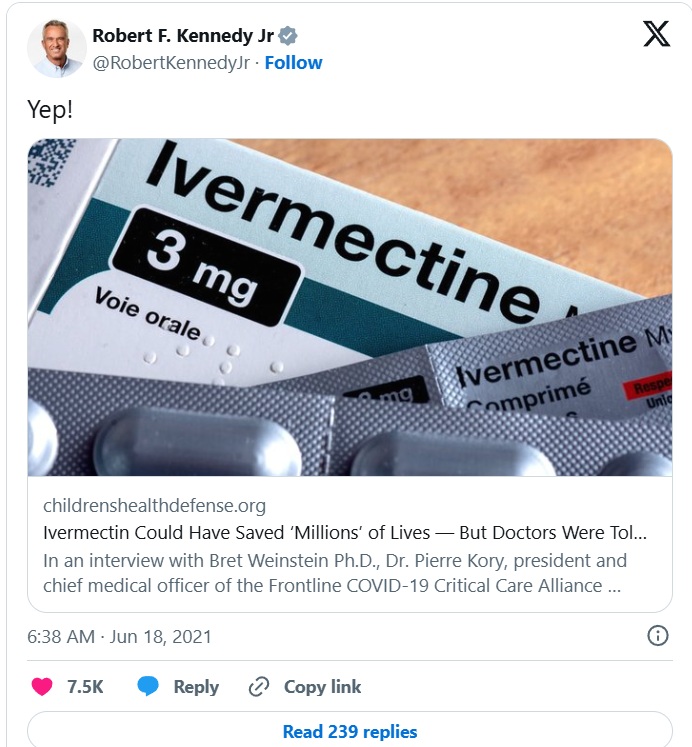Open the author's profile picture
Viewport: 692px width, 747px height.
click(57, 48)
